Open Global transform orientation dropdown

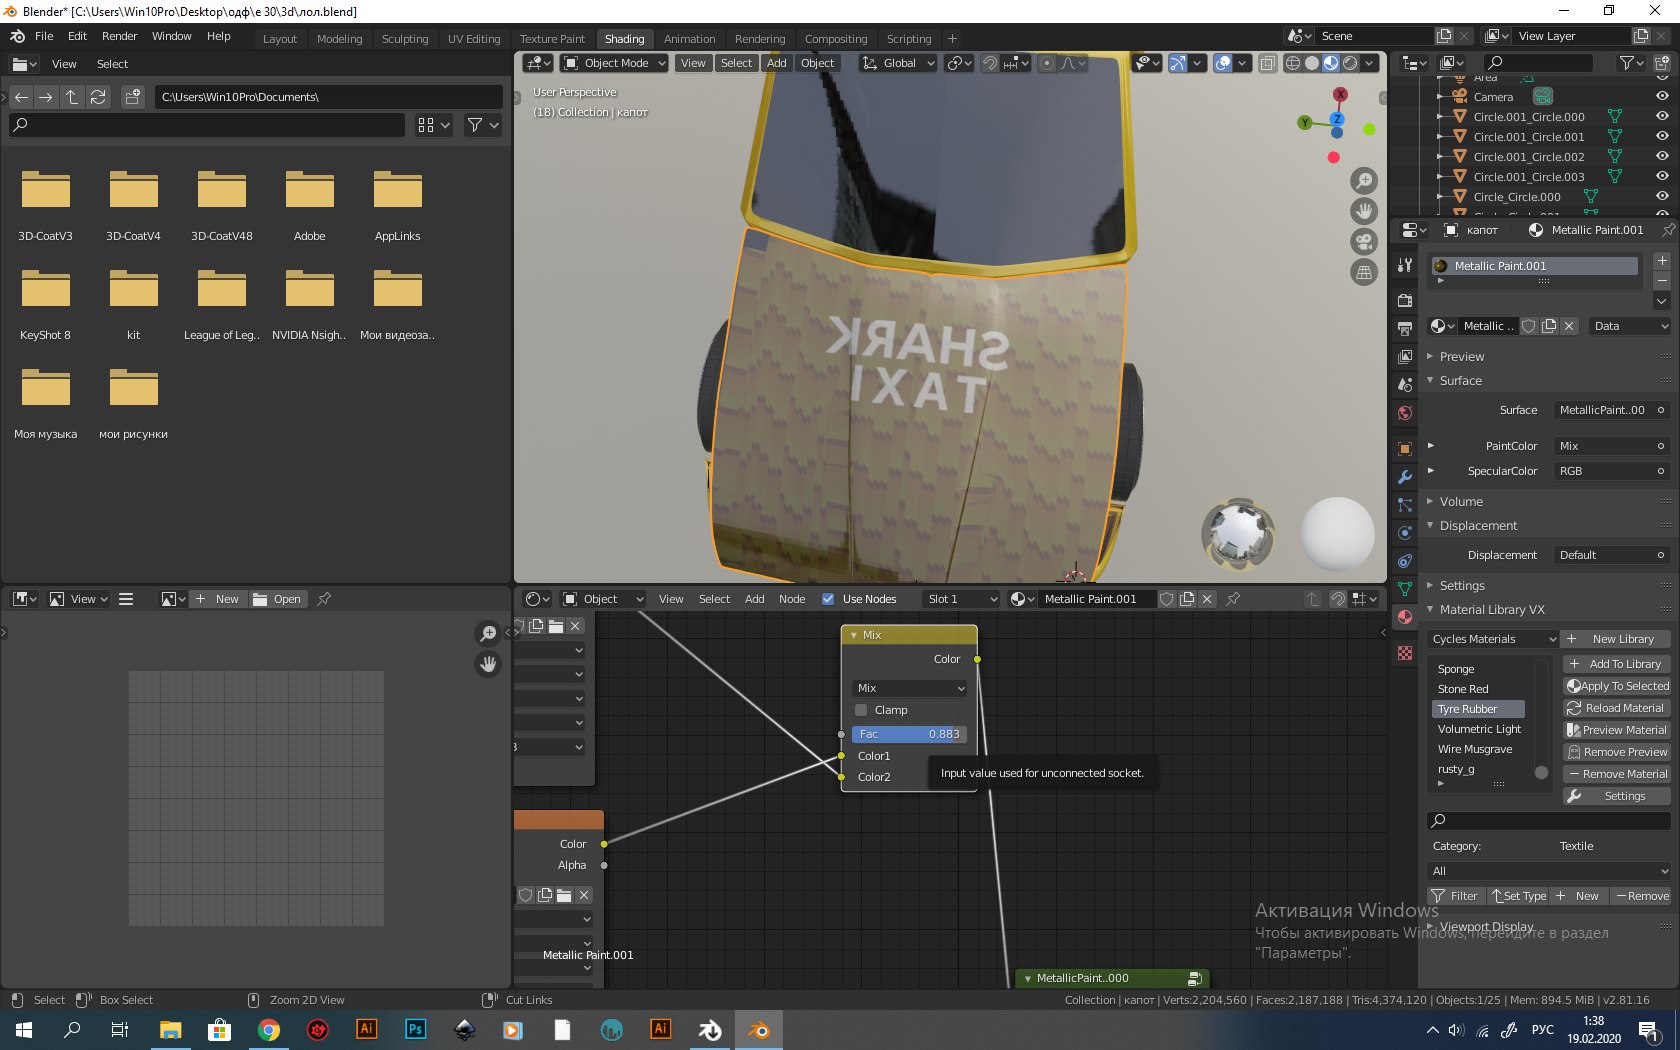click(898, 63)
